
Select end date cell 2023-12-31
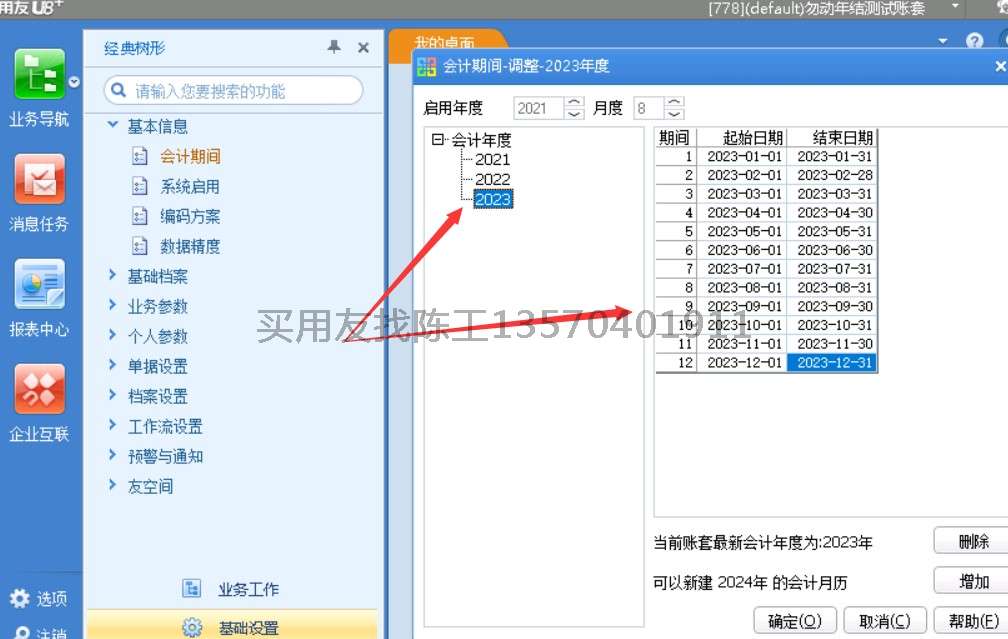tap(832, 363)
